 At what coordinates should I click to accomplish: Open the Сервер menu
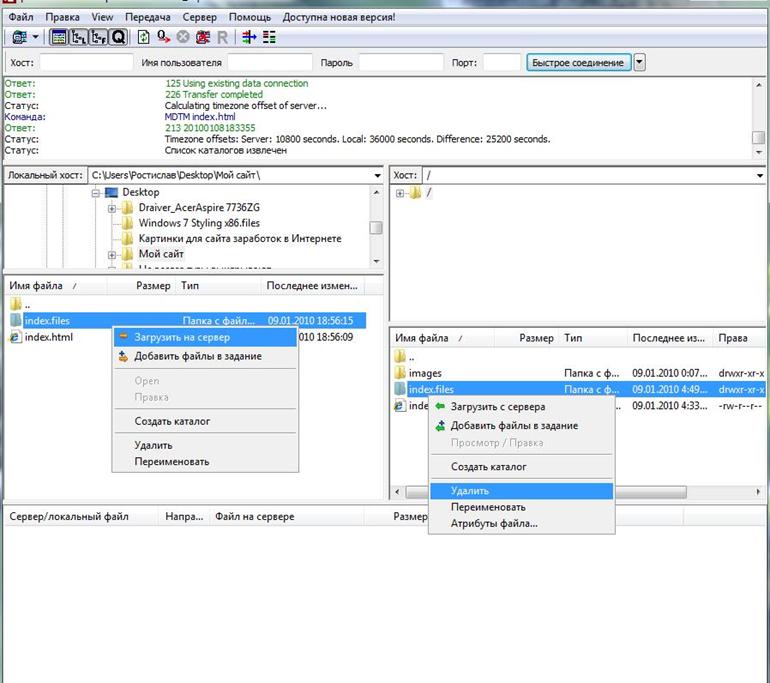(x=199, y=17)
